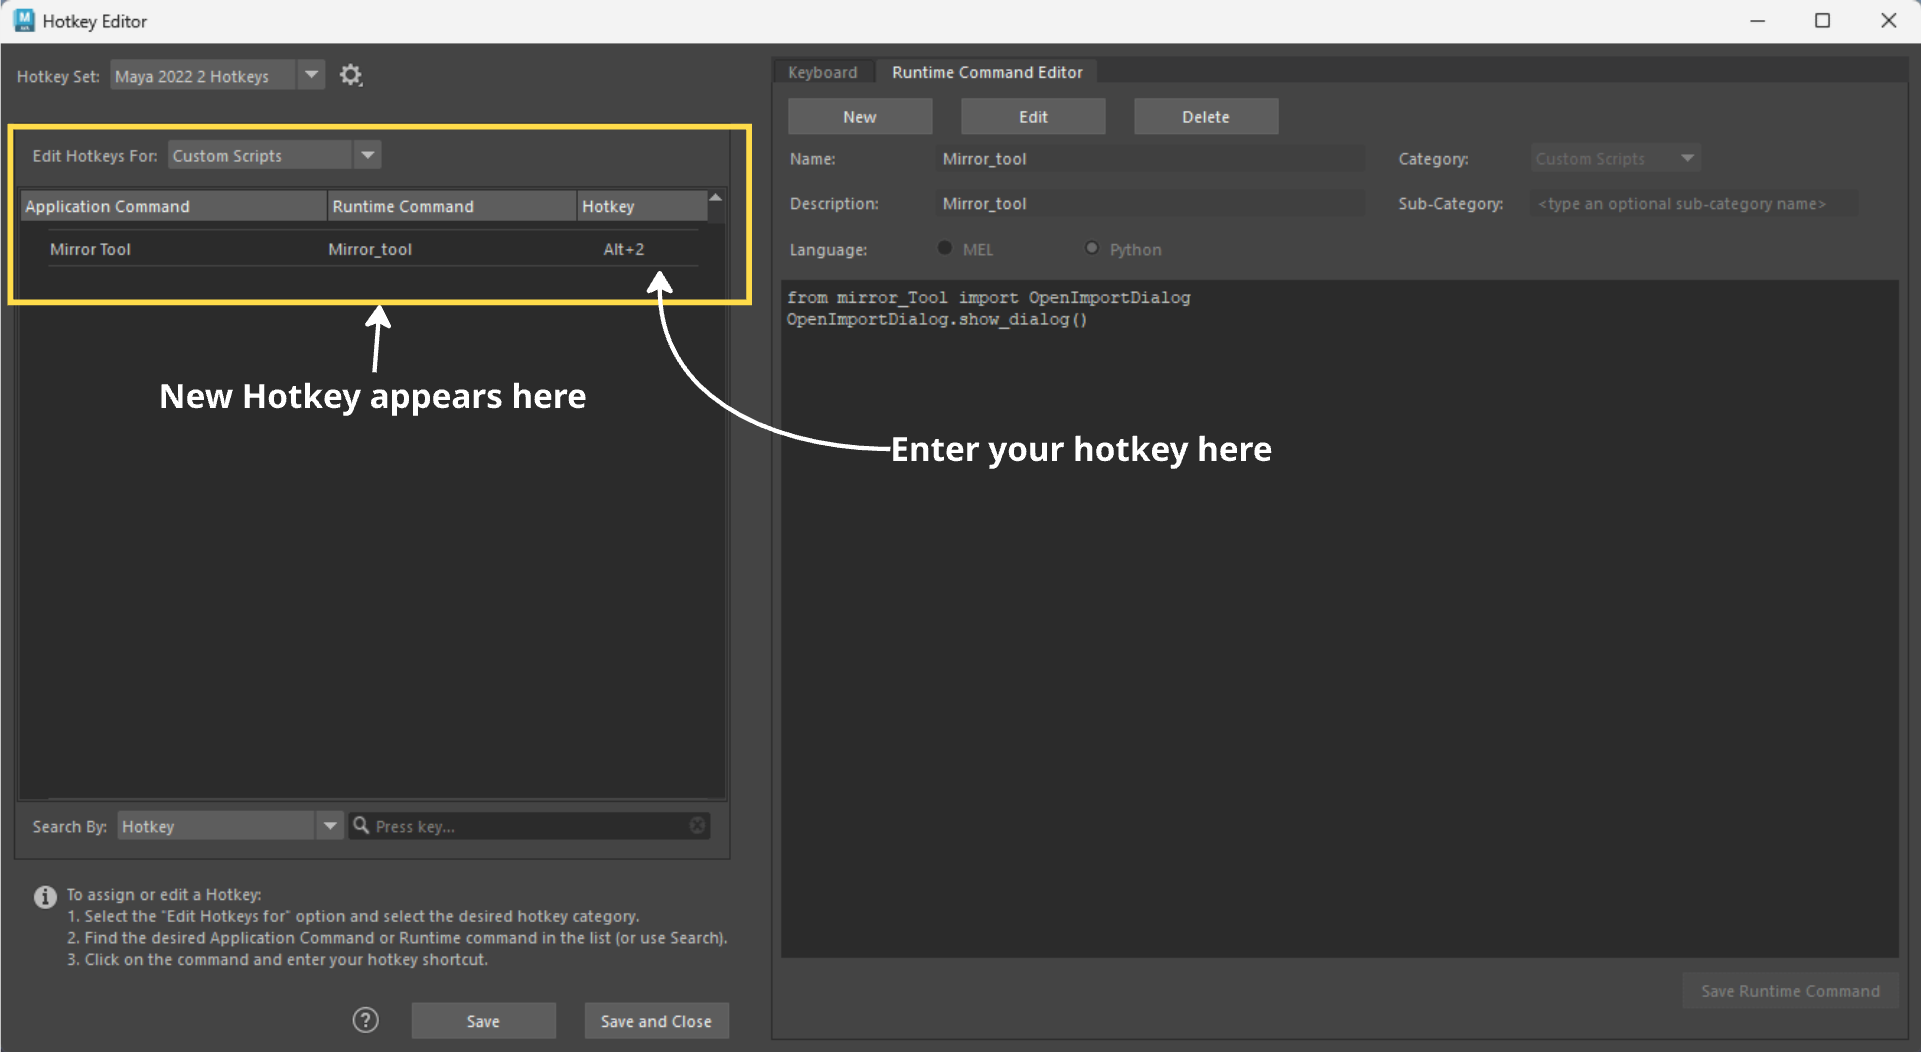
Task: Click the Sub-Category input field
Action: tap(1692, 204)
